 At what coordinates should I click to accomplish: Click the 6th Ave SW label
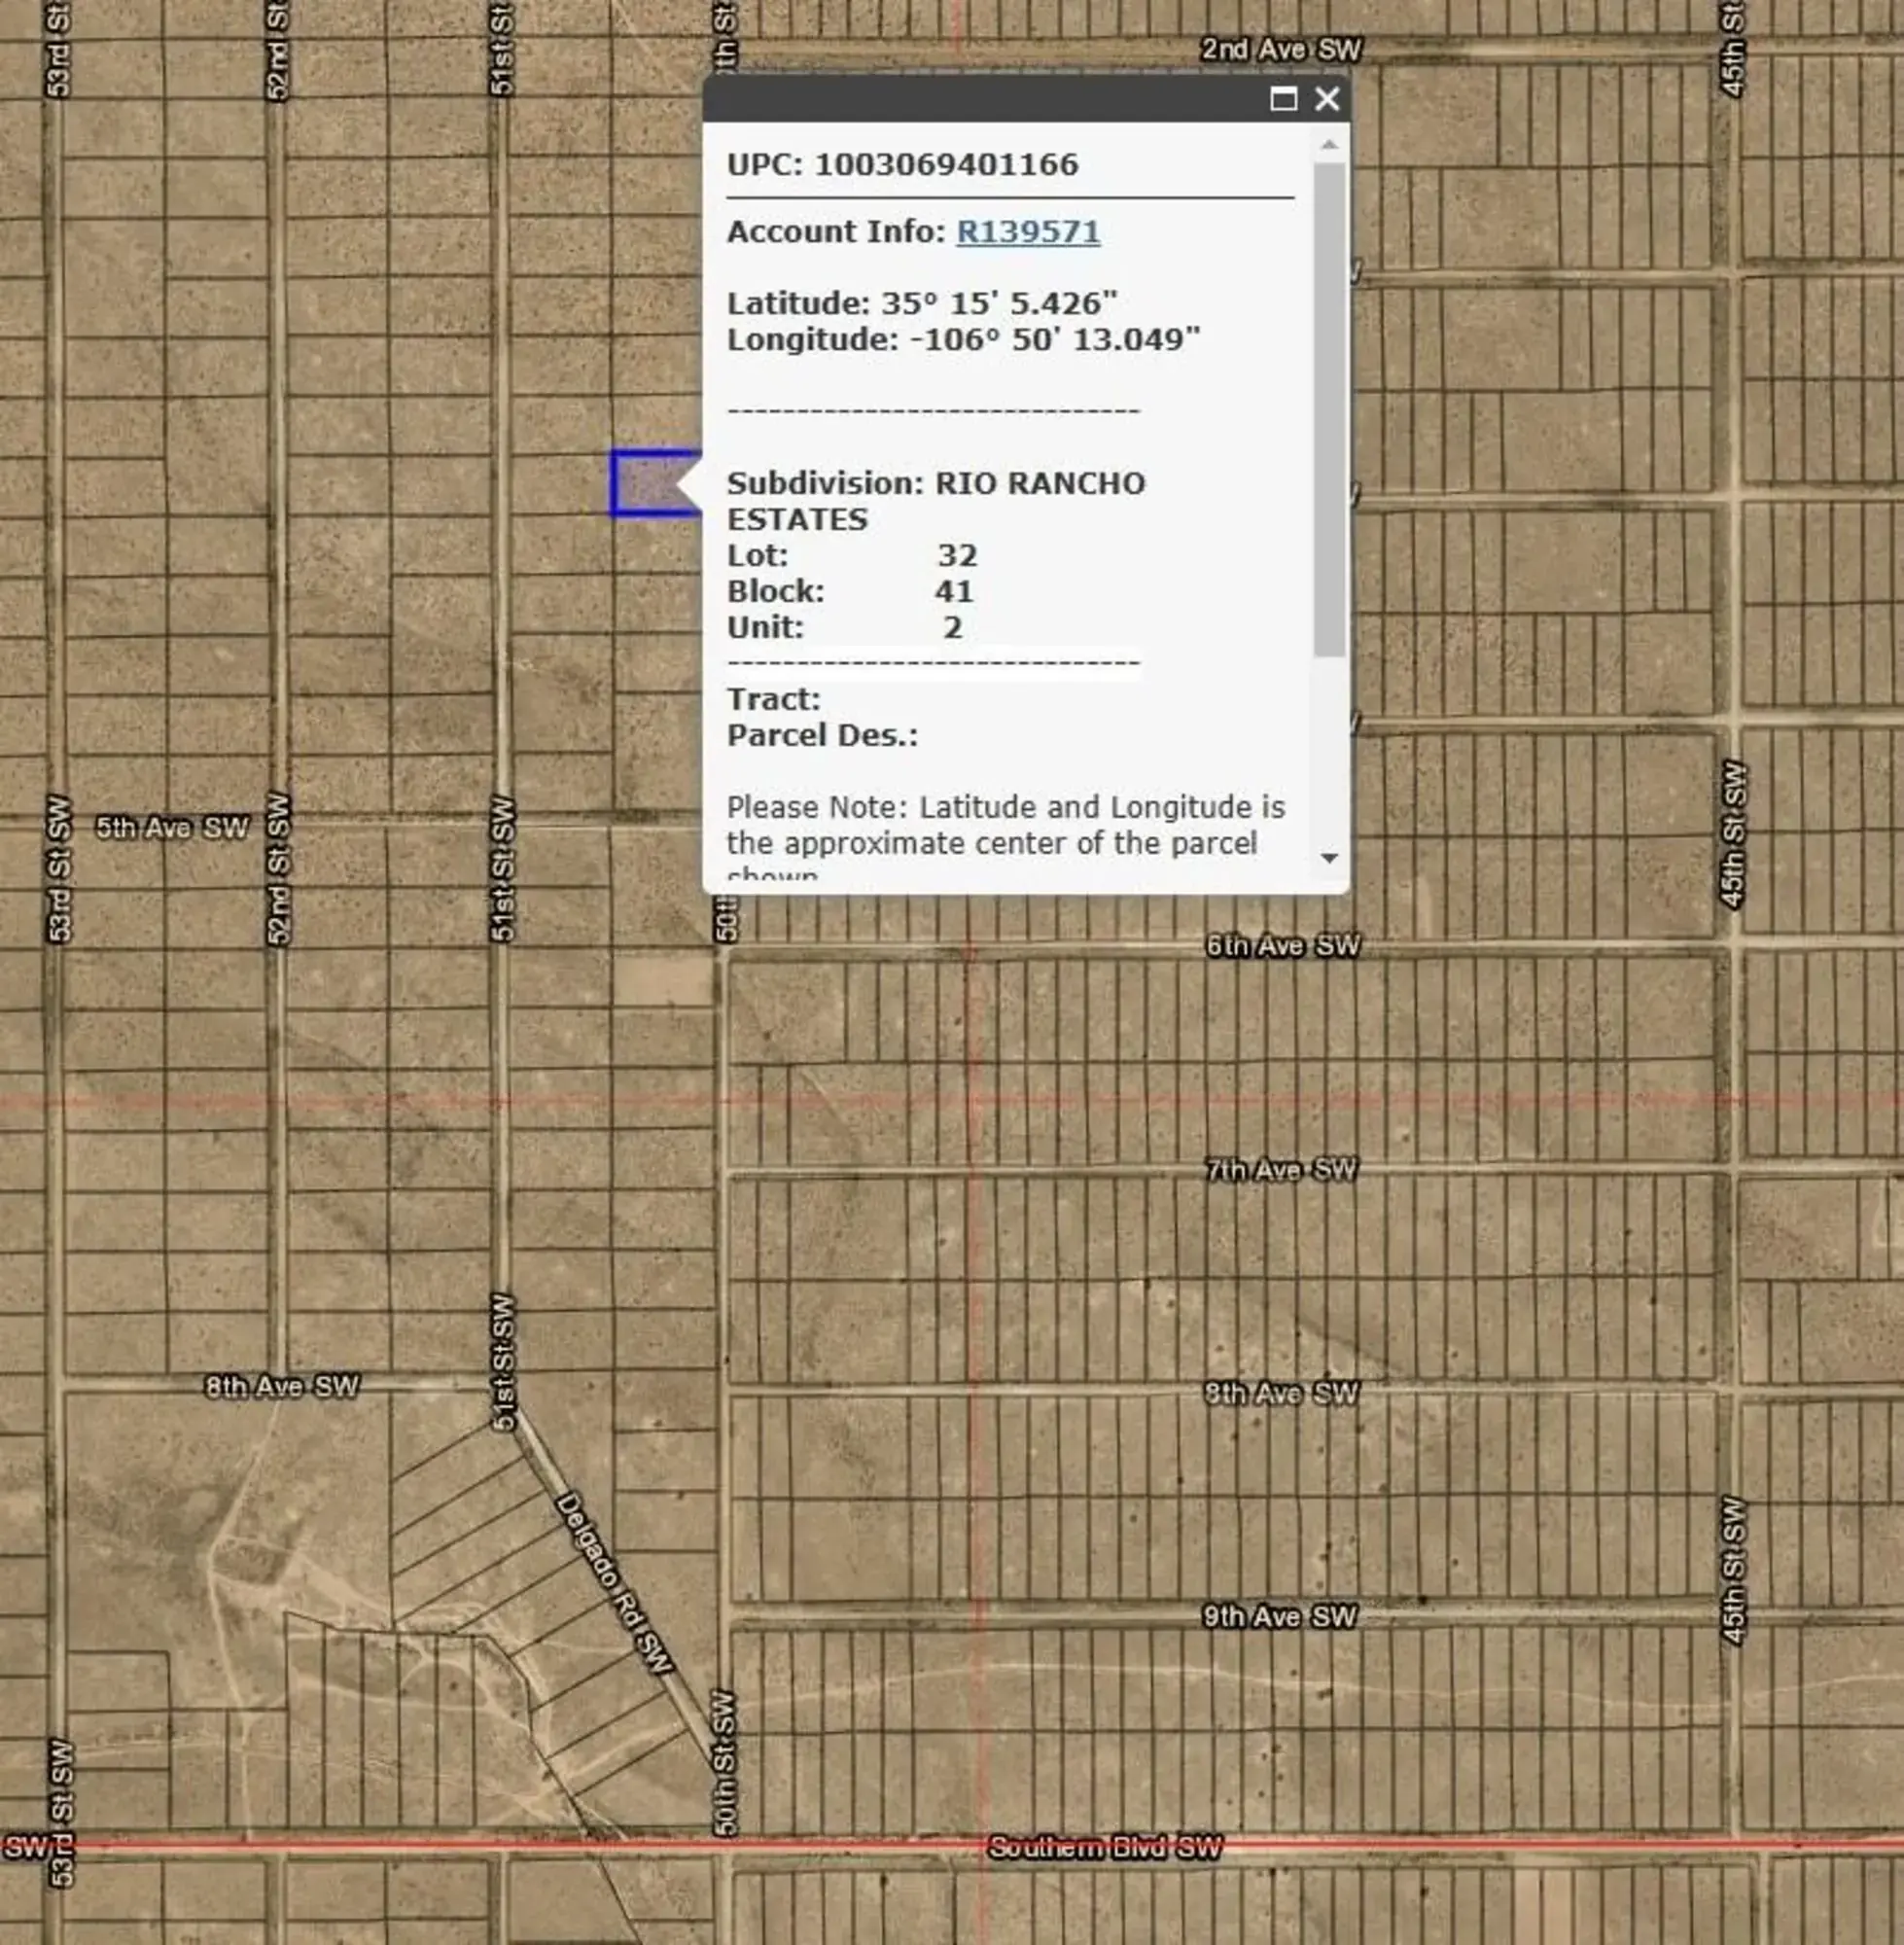point(1283,946)
